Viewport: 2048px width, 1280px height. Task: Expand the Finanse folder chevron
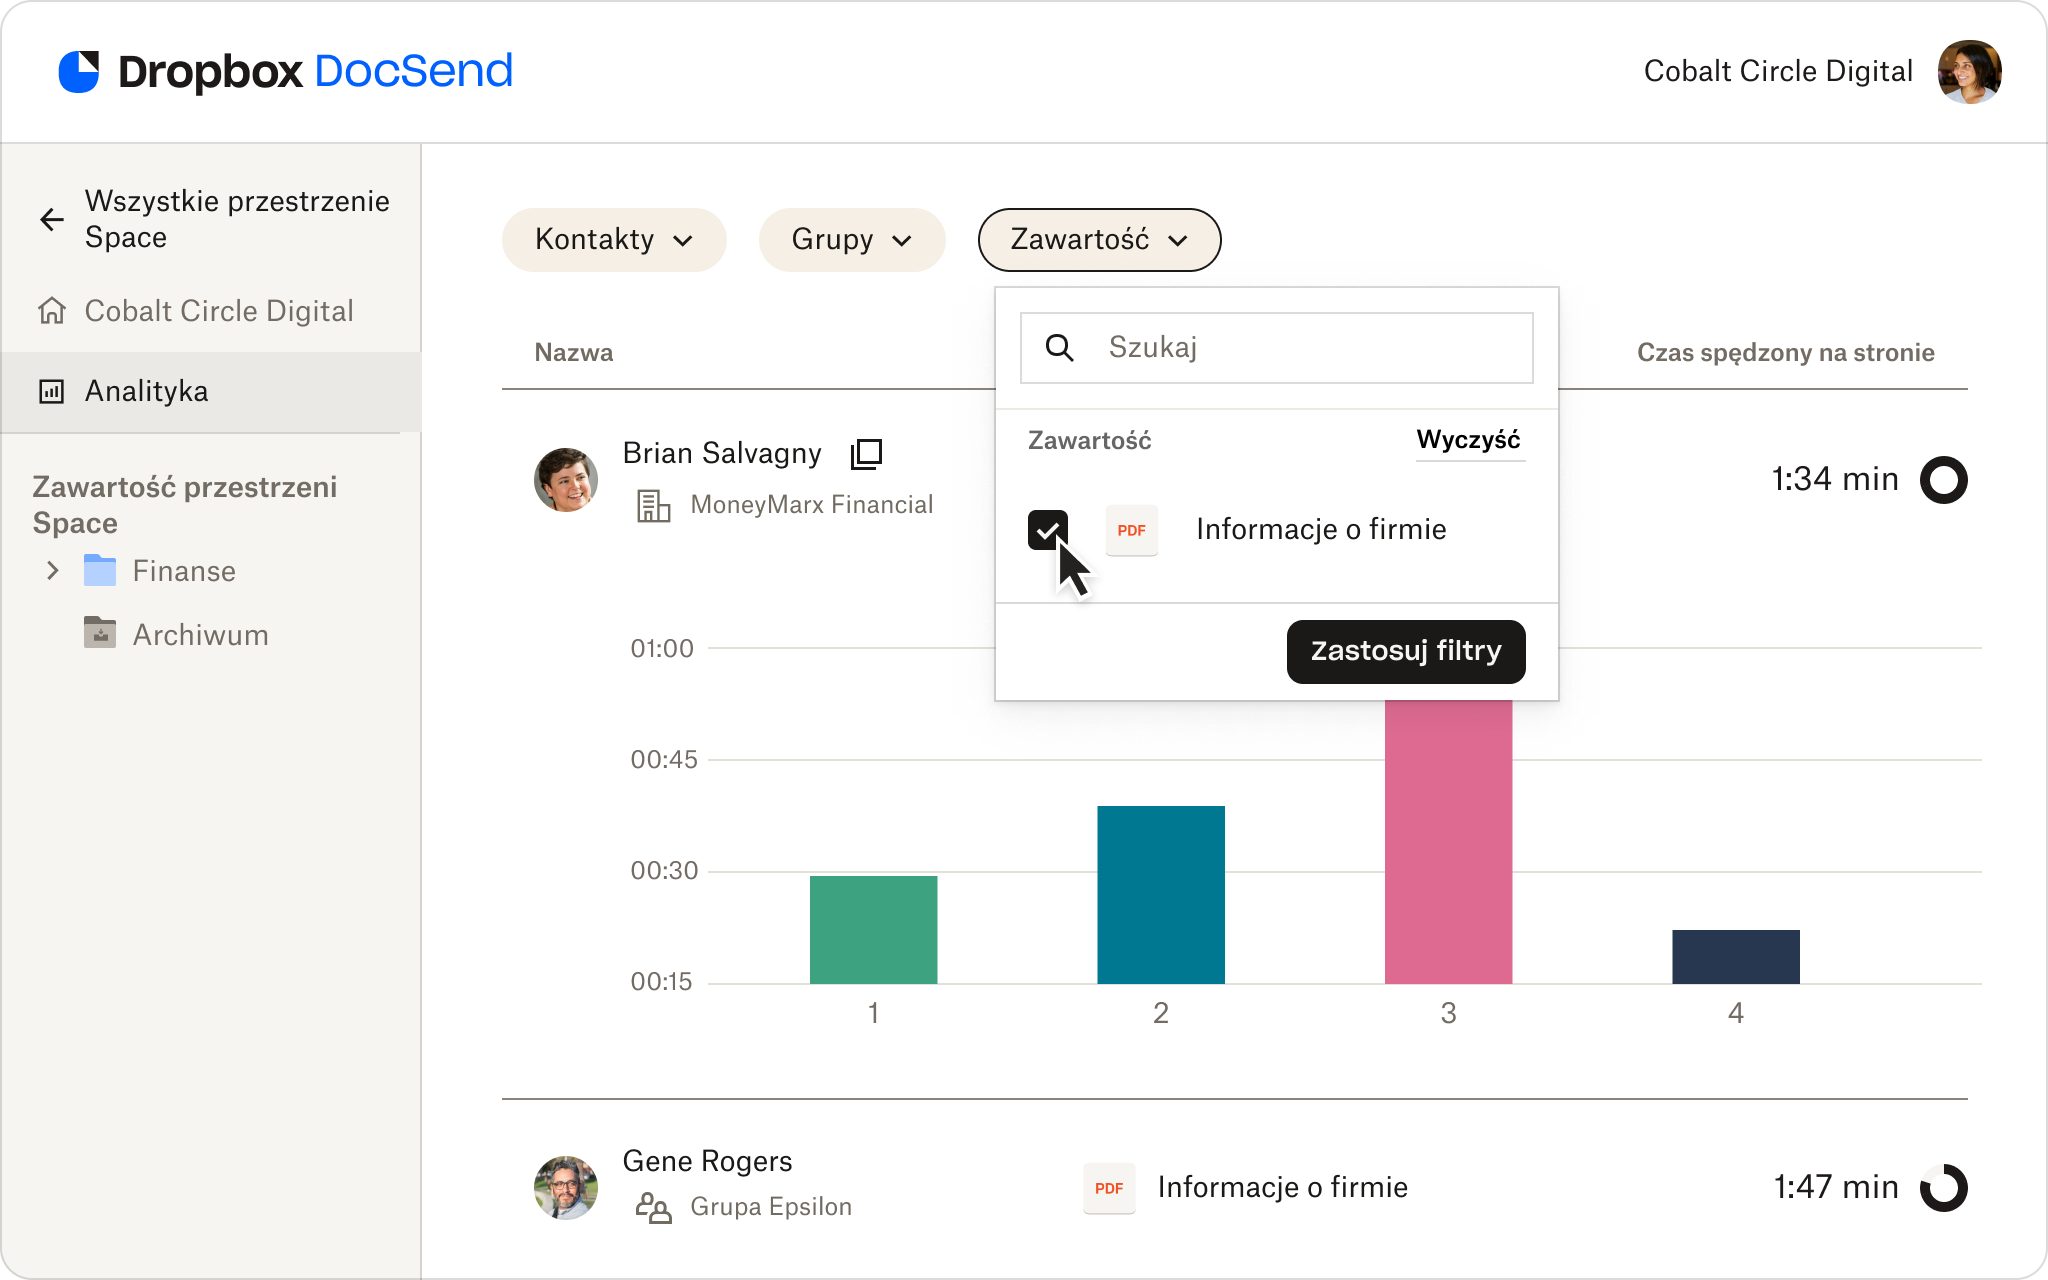pos(53,571)
